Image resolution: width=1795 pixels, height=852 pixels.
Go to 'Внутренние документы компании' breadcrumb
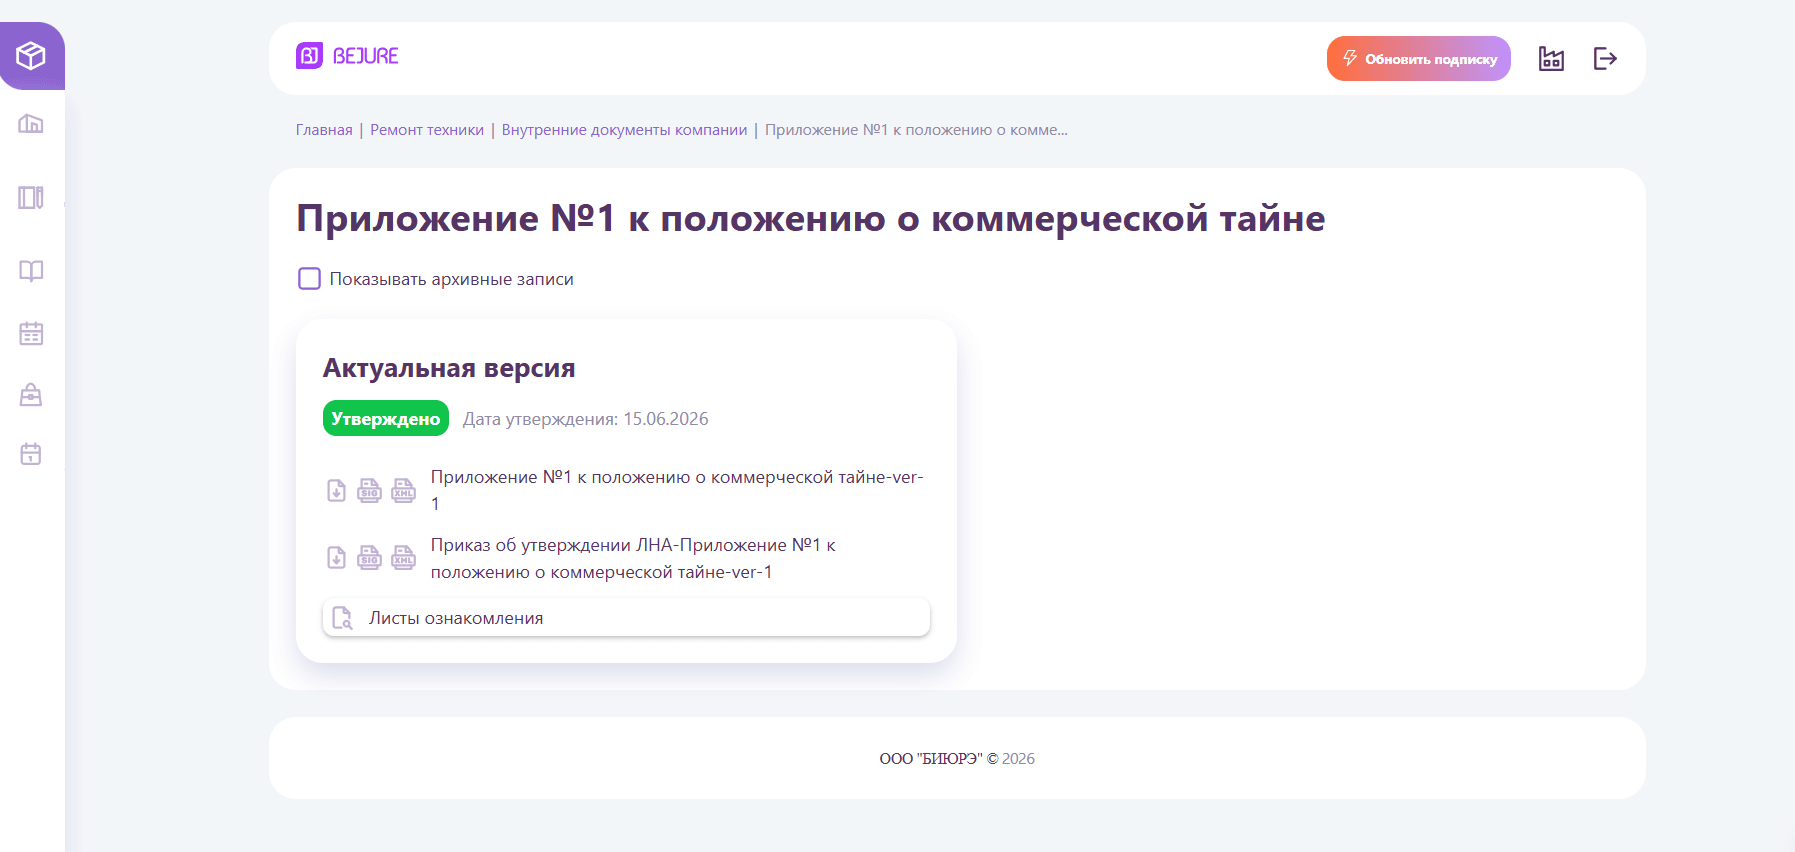[624, 130]
